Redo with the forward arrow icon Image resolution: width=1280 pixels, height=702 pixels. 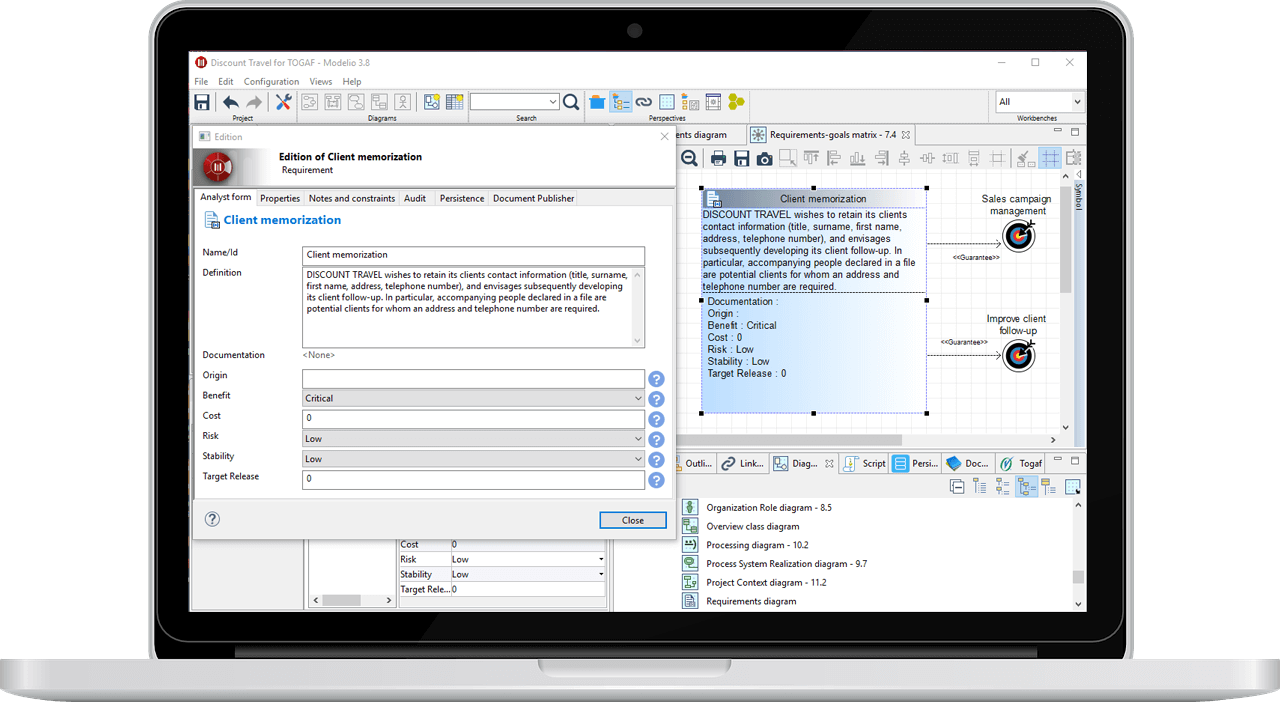pos(254,102)
